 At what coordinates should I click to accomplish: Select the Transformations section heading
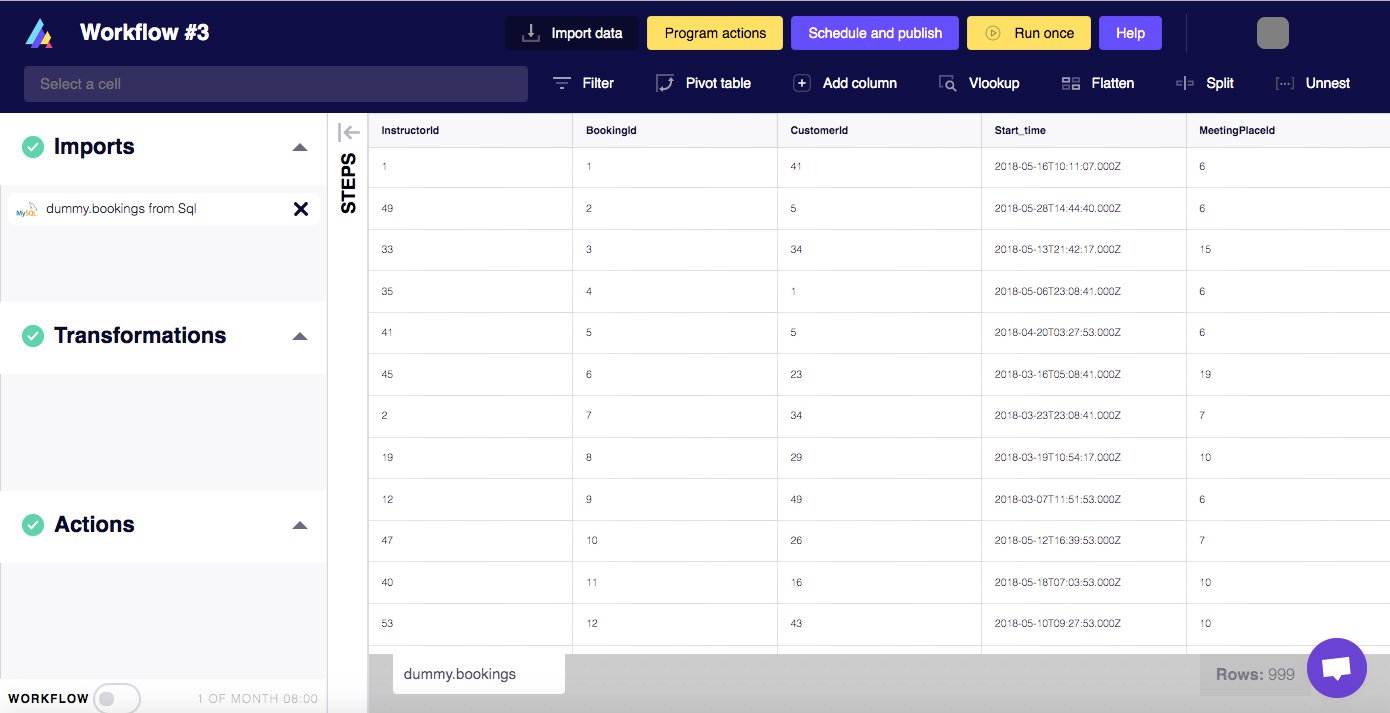tap(140, 336)
